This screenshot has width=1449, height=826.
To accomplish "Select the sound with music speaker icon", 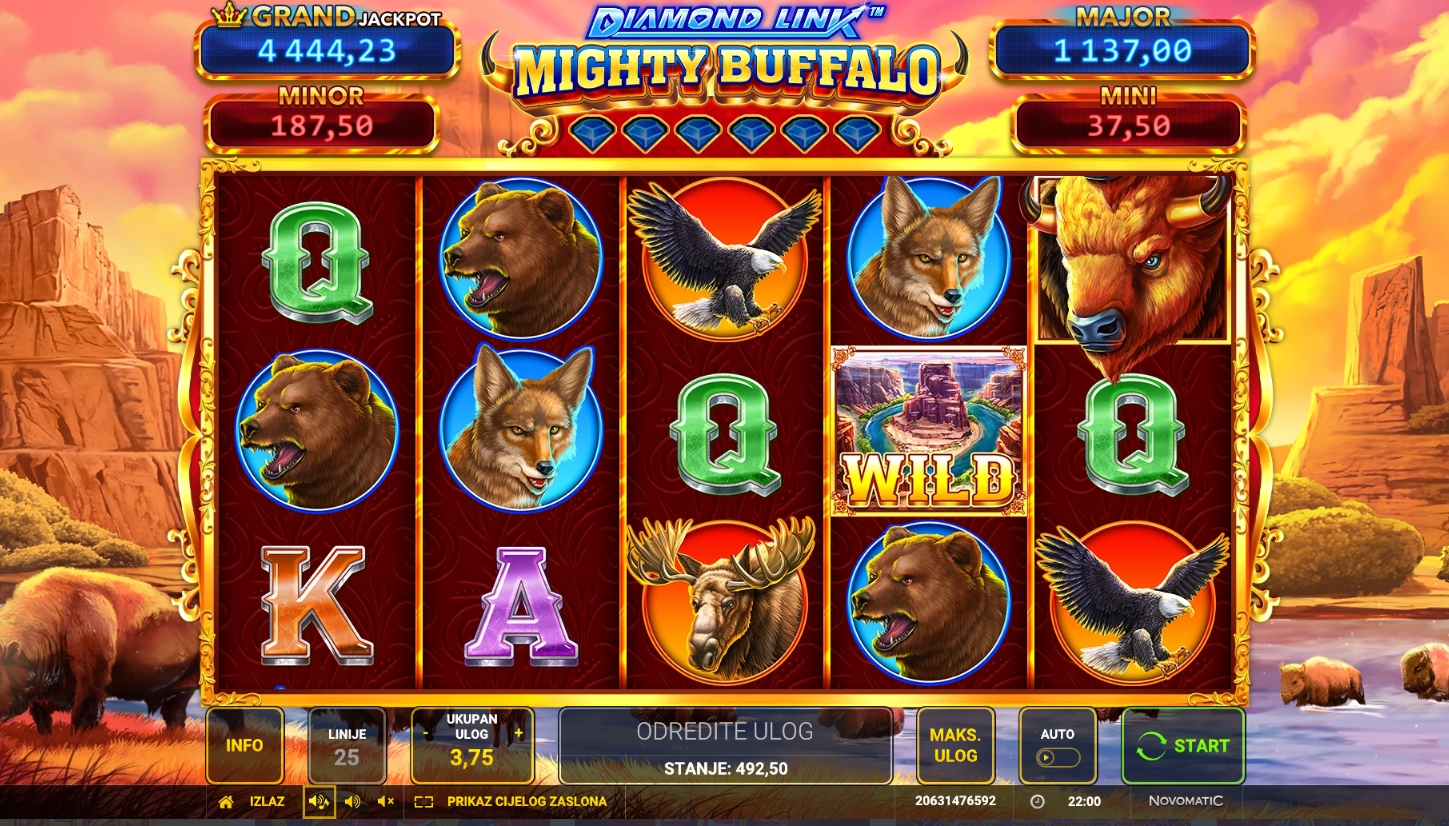I will 319,802.
